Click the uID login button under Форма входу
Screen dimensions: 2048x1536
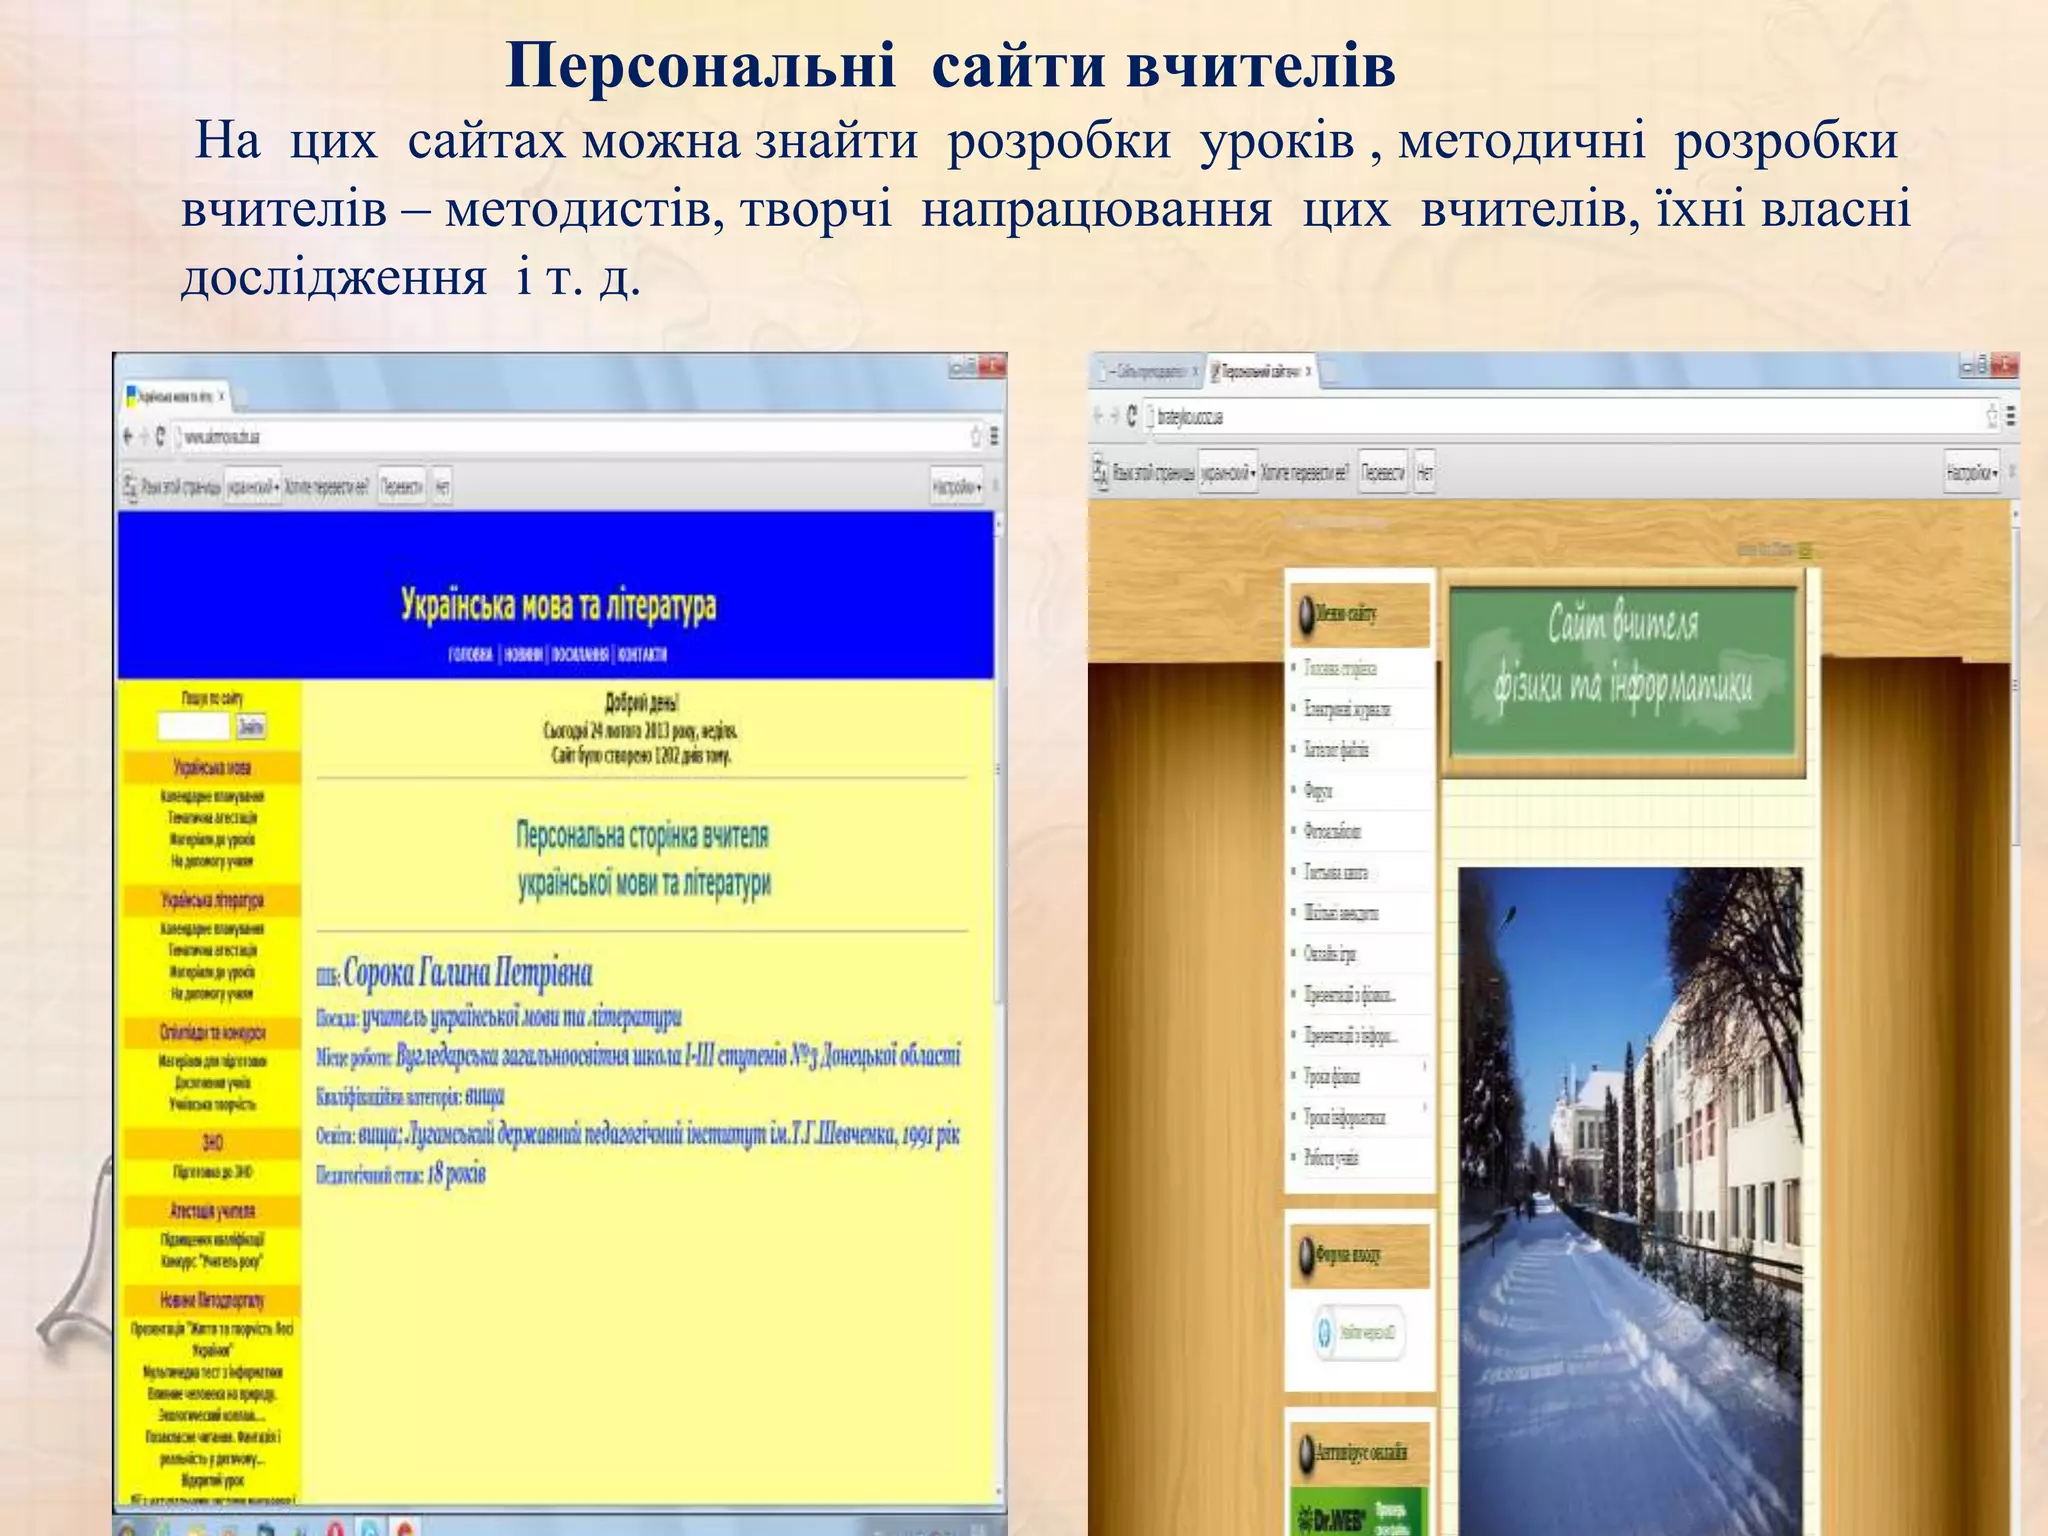(x=1358, y=1332)
